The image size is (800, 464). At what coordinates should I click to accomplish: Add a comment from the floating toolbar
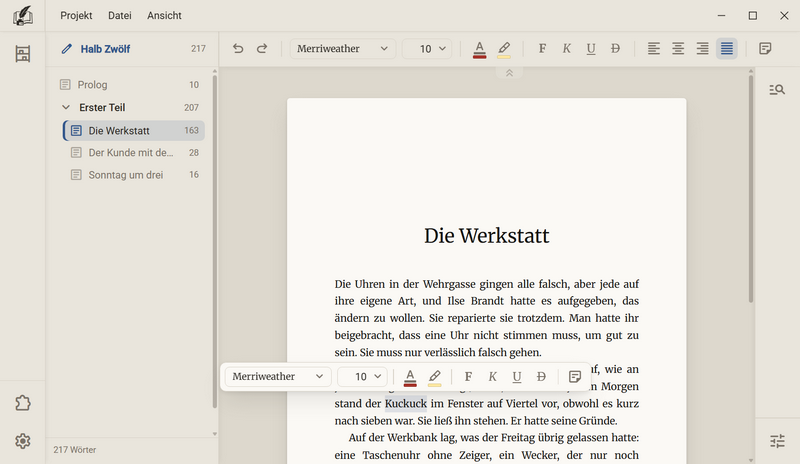point(575,377)
